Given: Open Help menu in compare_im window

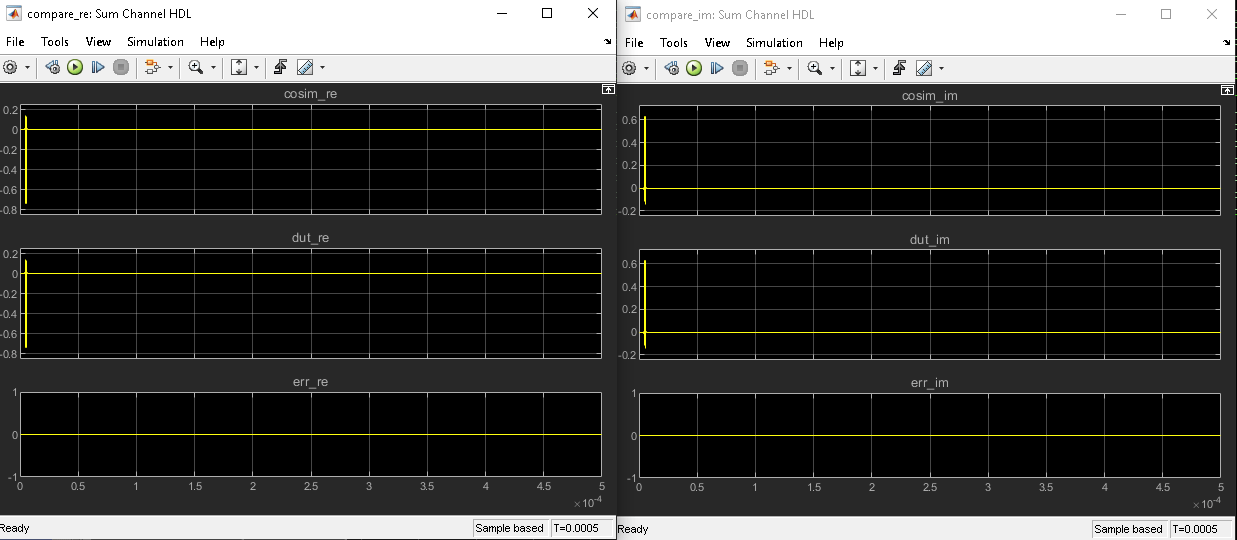Looking at the screenshot, I should 831,43.
